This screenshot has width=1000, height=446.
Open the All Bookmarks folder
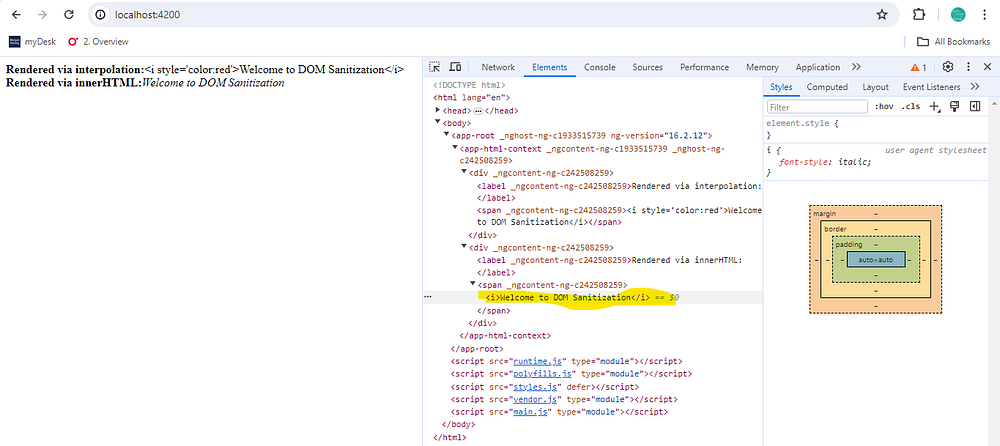click(x=953, y=41)
